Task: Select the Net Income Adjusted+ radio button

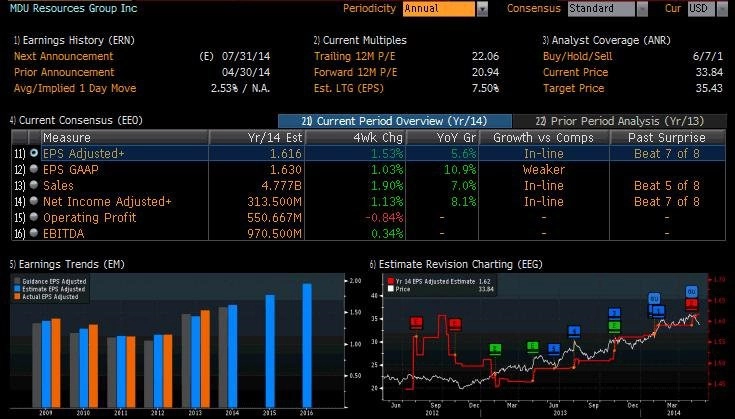Action: tap(34, 201)
